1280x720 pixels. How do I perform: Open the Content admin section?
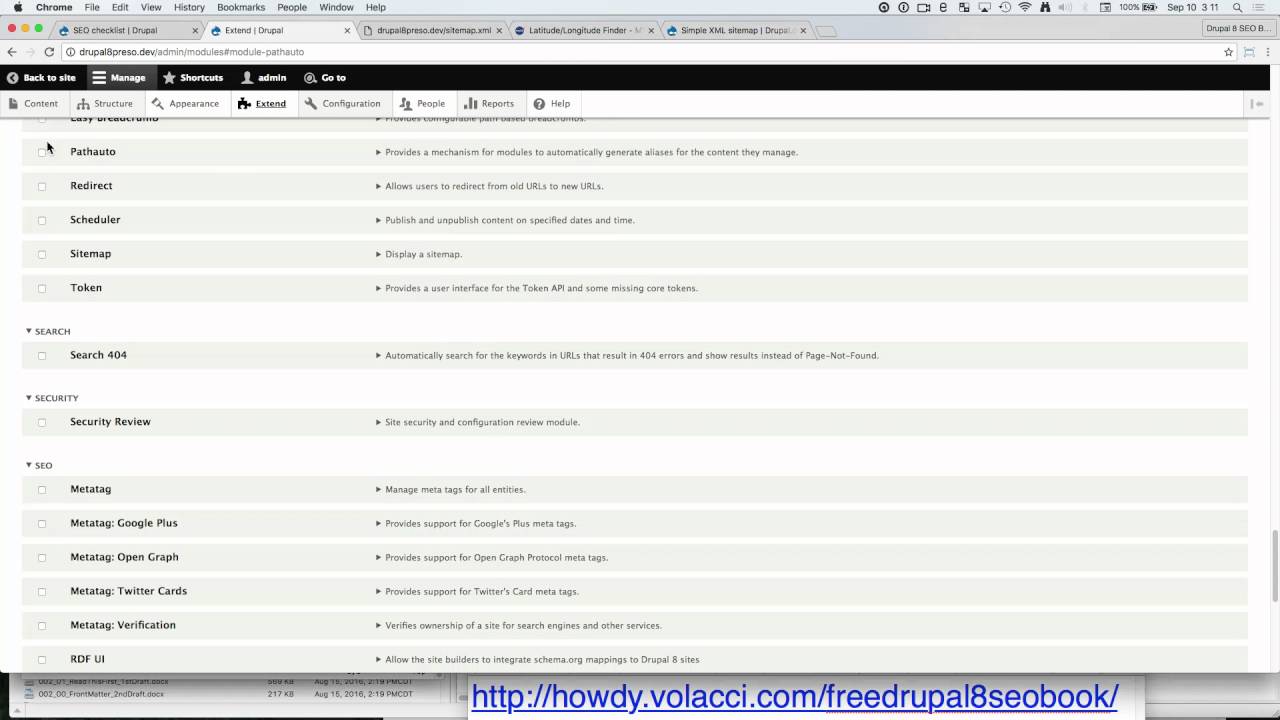tap(33, 103)
